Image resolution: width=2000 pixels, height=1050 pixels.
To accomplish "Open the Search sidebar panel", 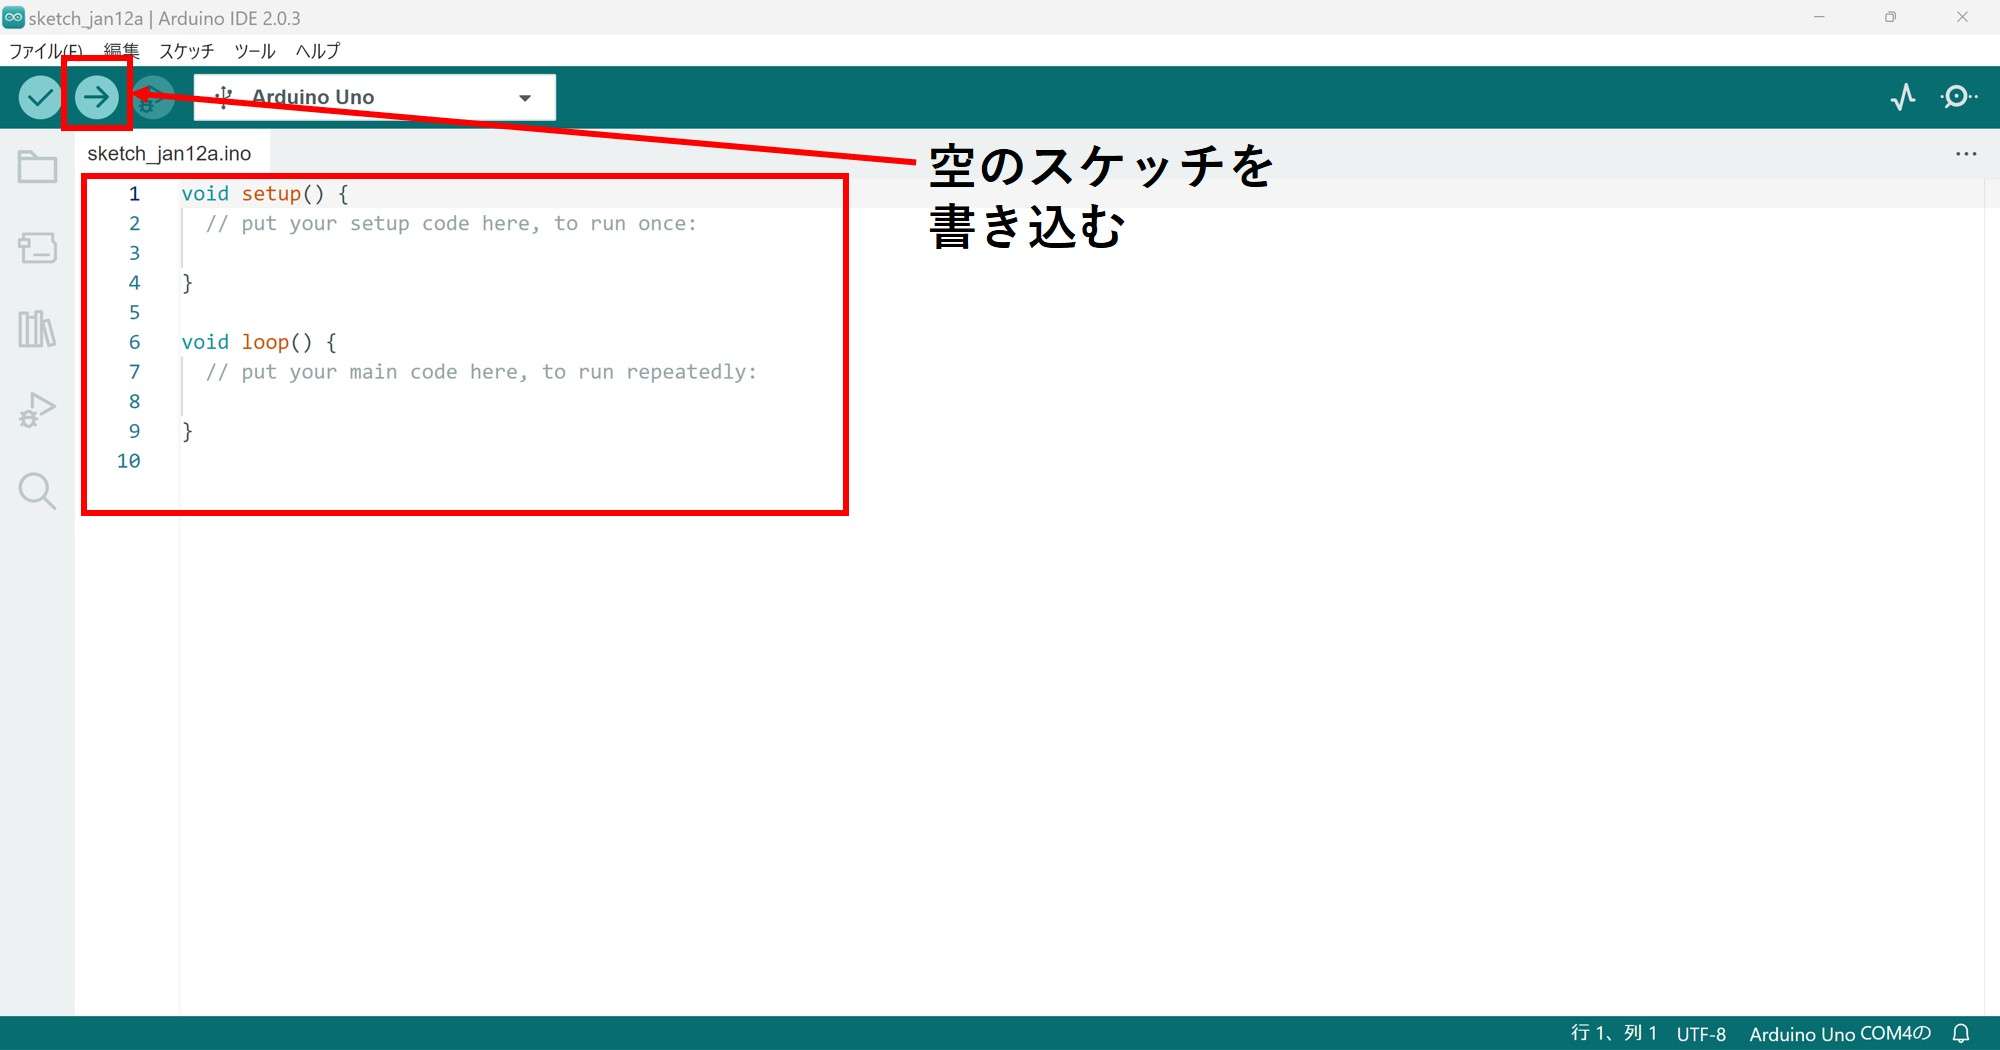I will click(x=37, y=491).
